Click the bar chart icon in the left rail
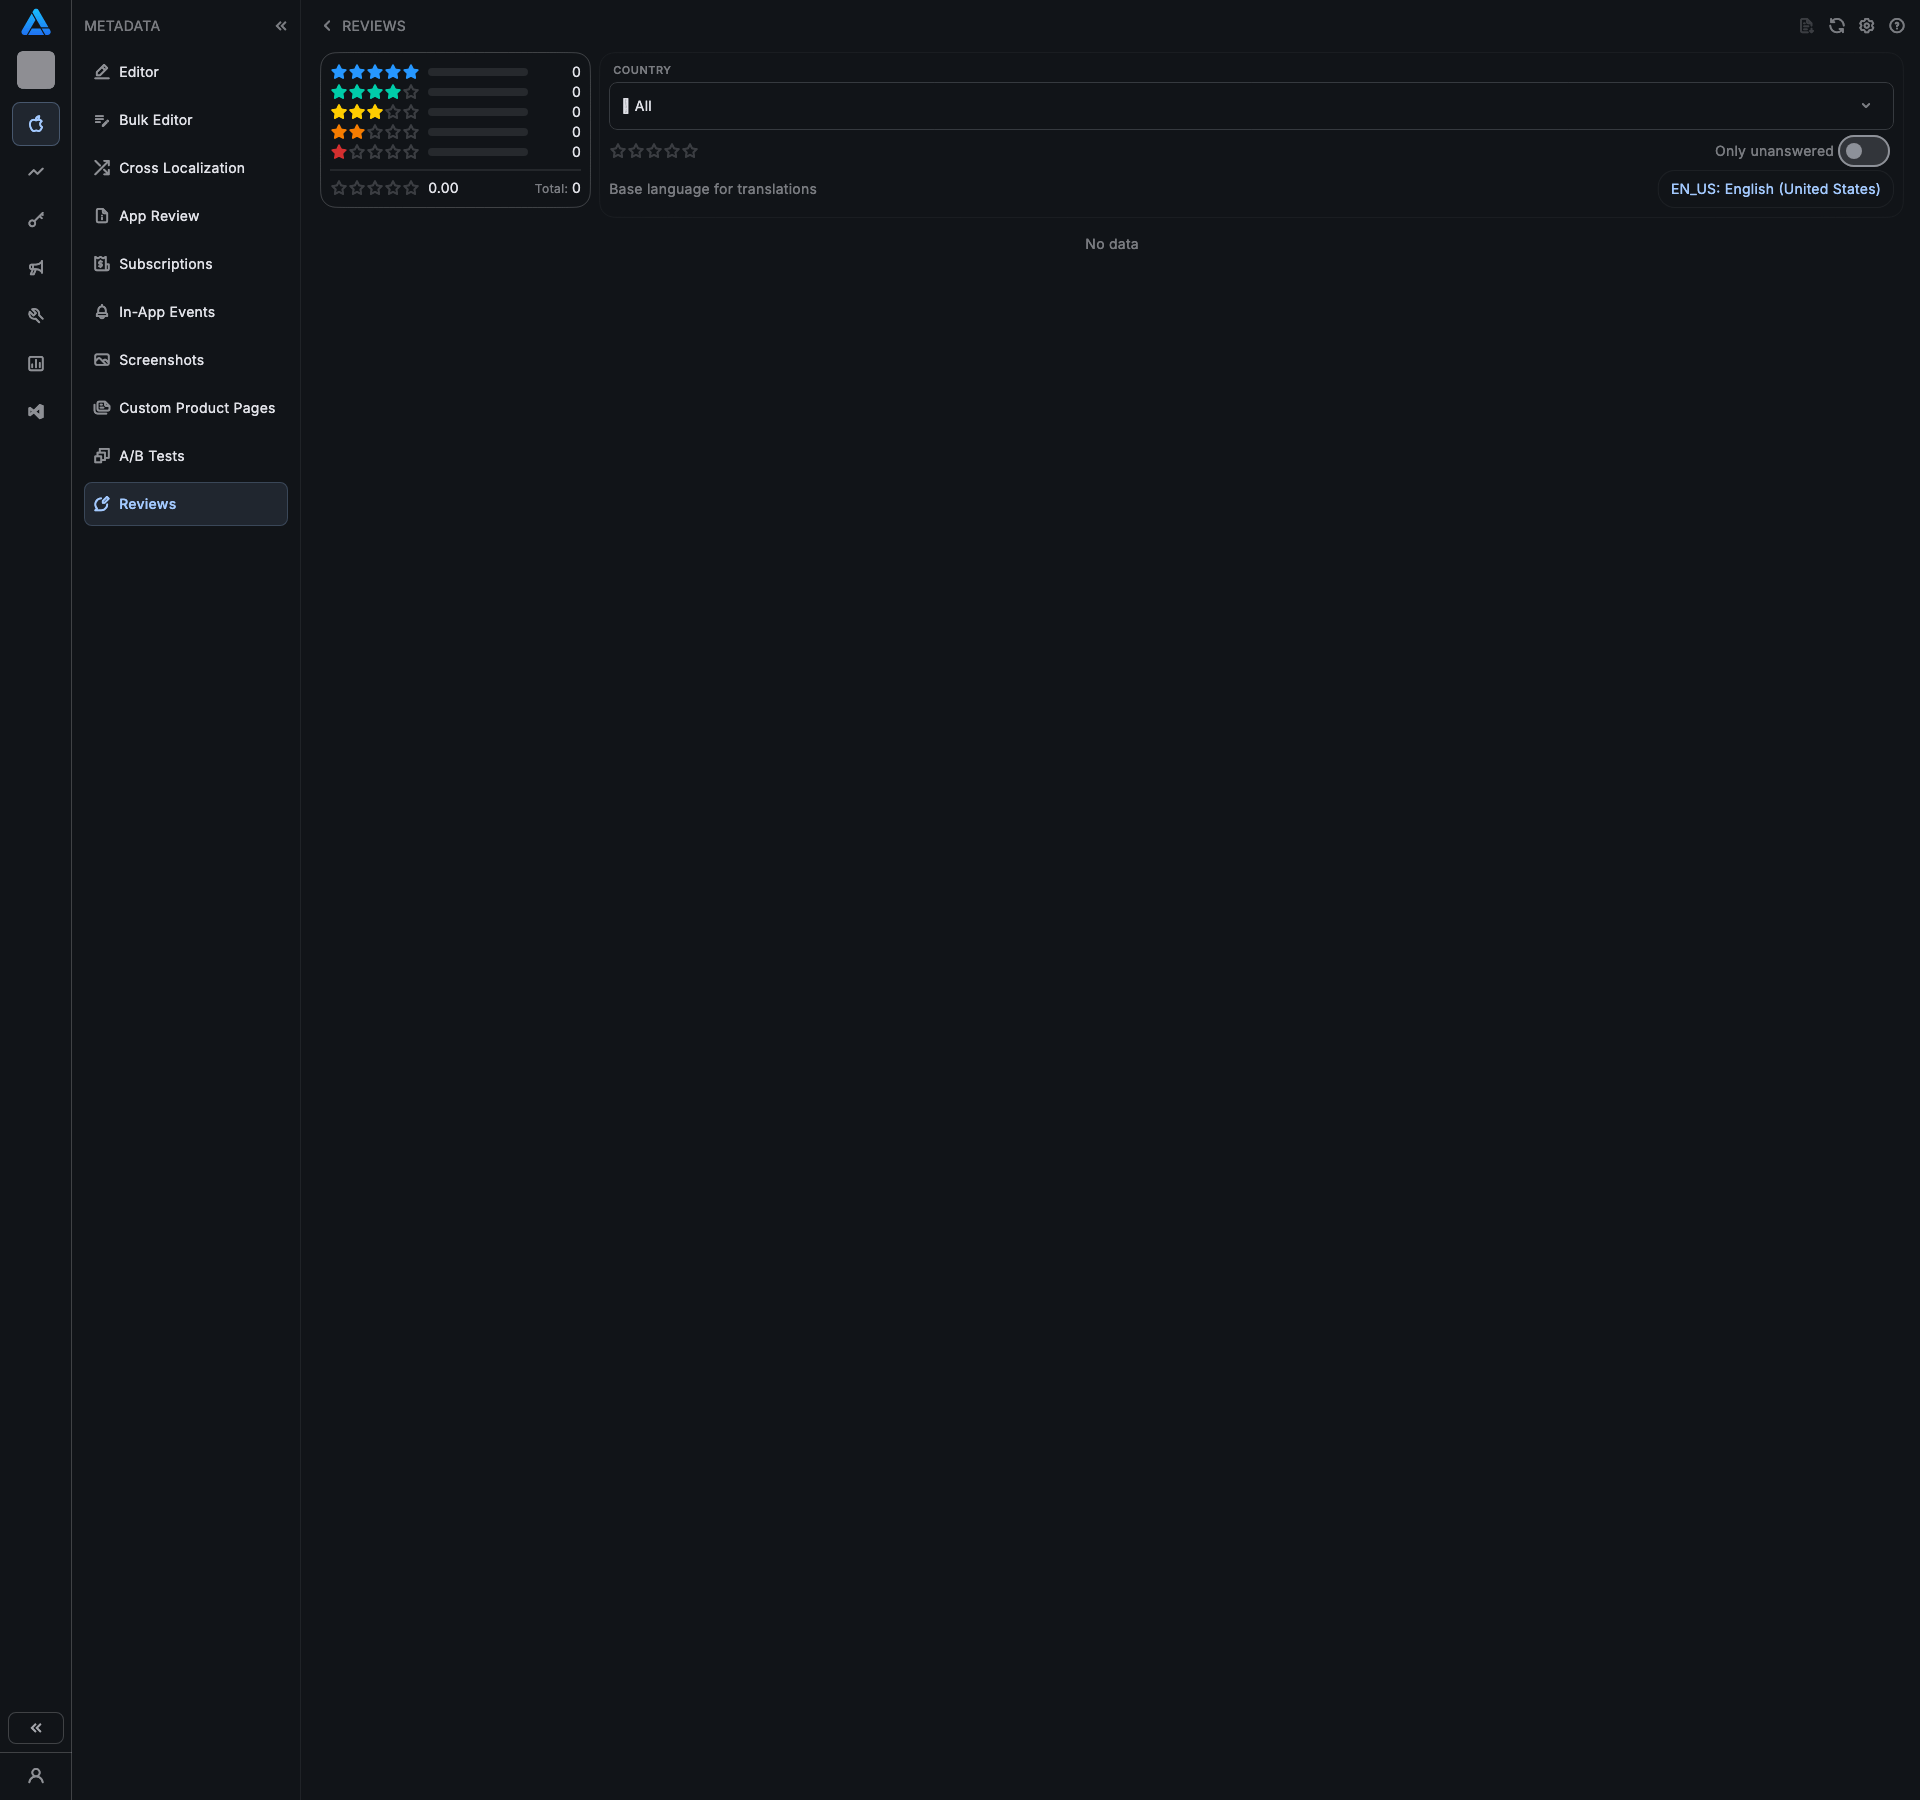Image resolution: width=1920 pixels, height=1800 pixels. (x=36, y=364)
